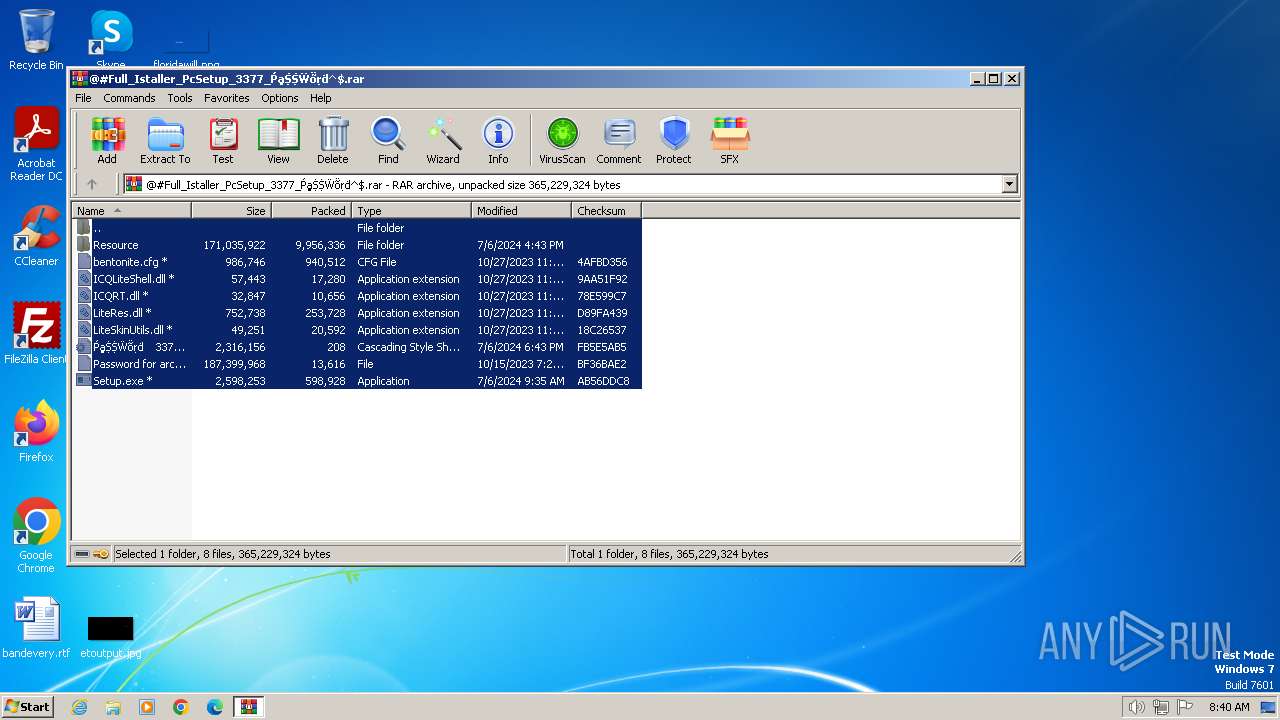Image resolution: width=1280 pixels, height=720 pixels.
Task: Expand the archive path dropdown
Action: coord(1009,184)
